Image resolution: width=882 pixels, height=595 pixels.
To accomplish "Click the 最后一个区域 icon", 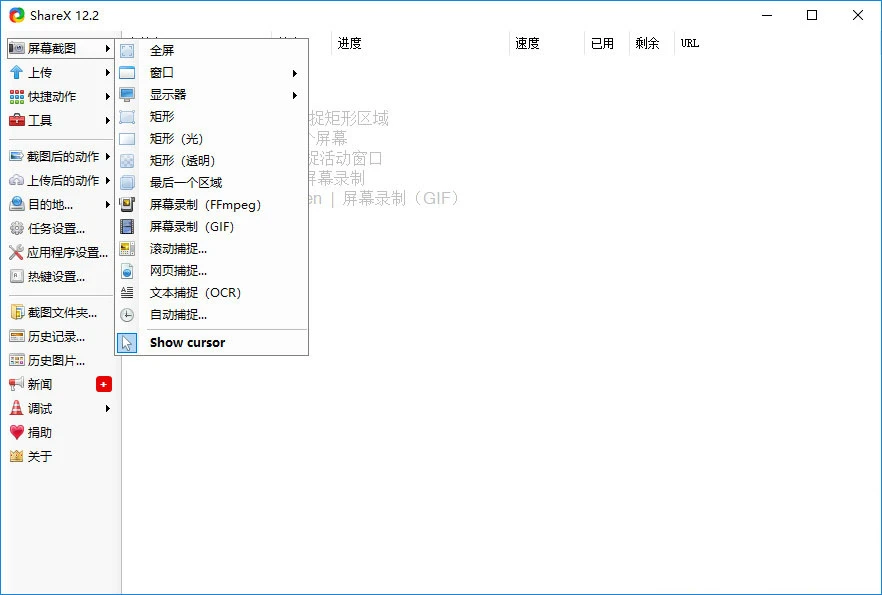I will tap(127, 182).
